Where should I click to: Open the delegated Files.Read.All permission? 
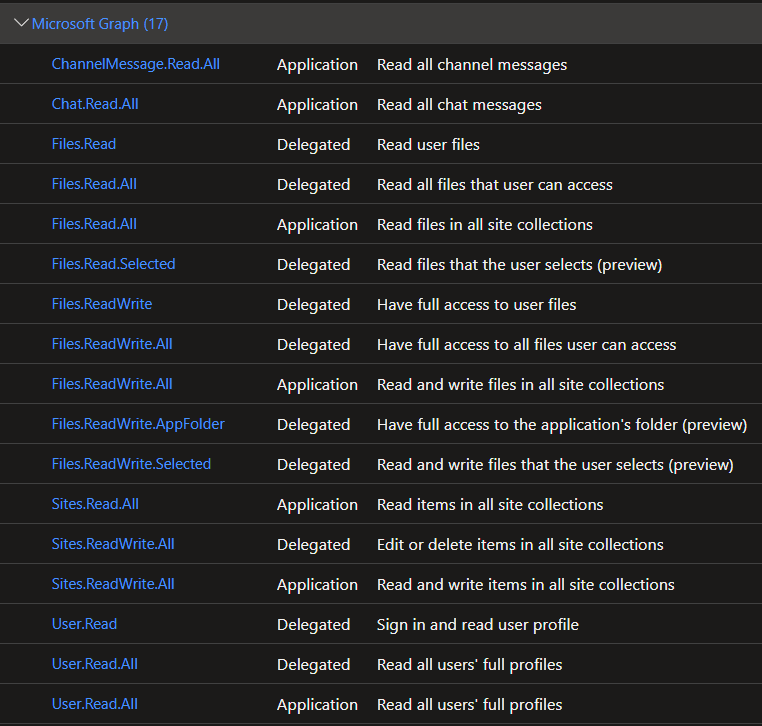(x=94, y=184)
